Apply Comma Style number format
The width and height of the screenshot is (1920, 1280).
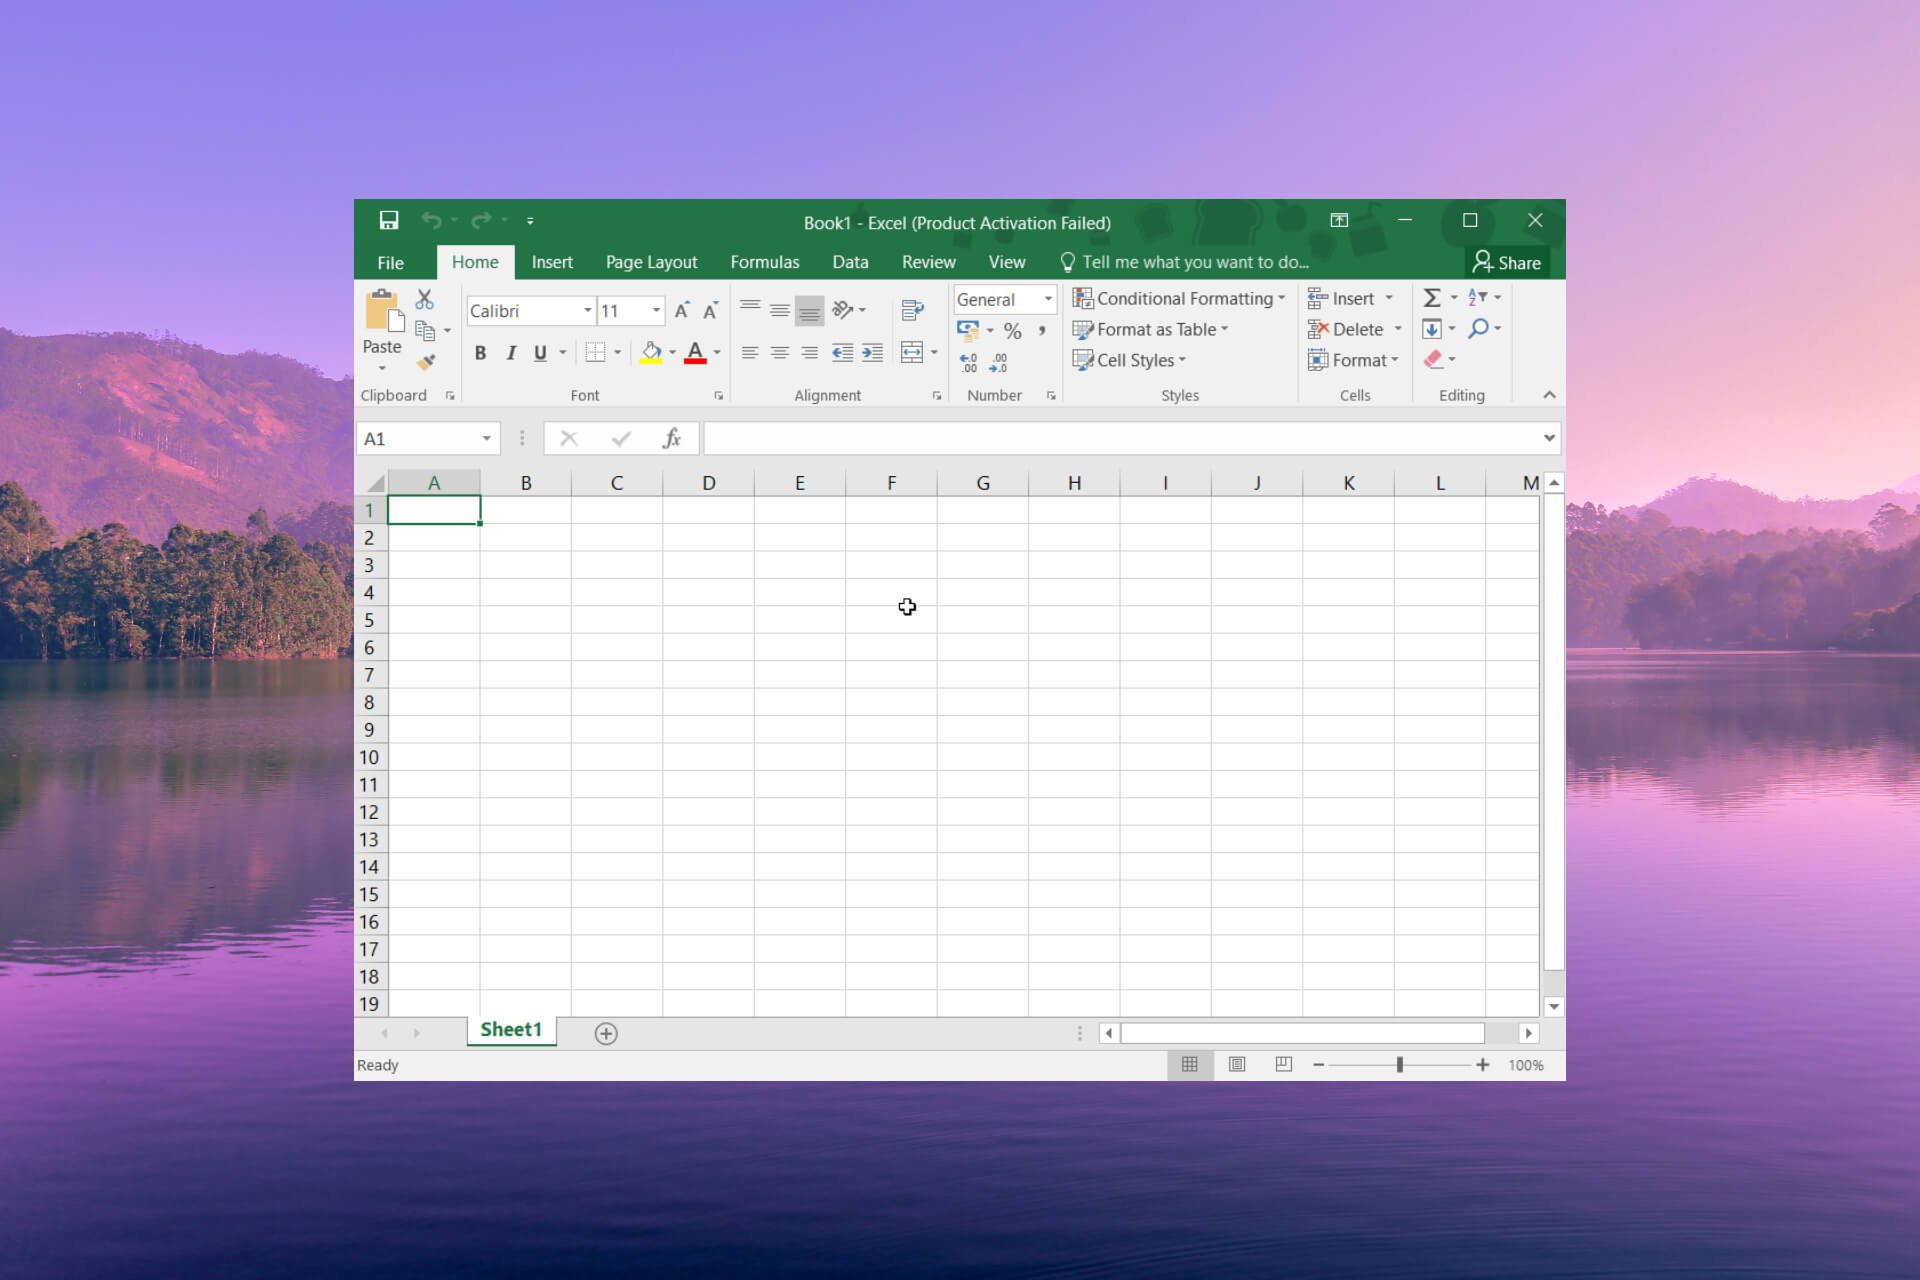pyautogui.click(x=1042, y=330)
